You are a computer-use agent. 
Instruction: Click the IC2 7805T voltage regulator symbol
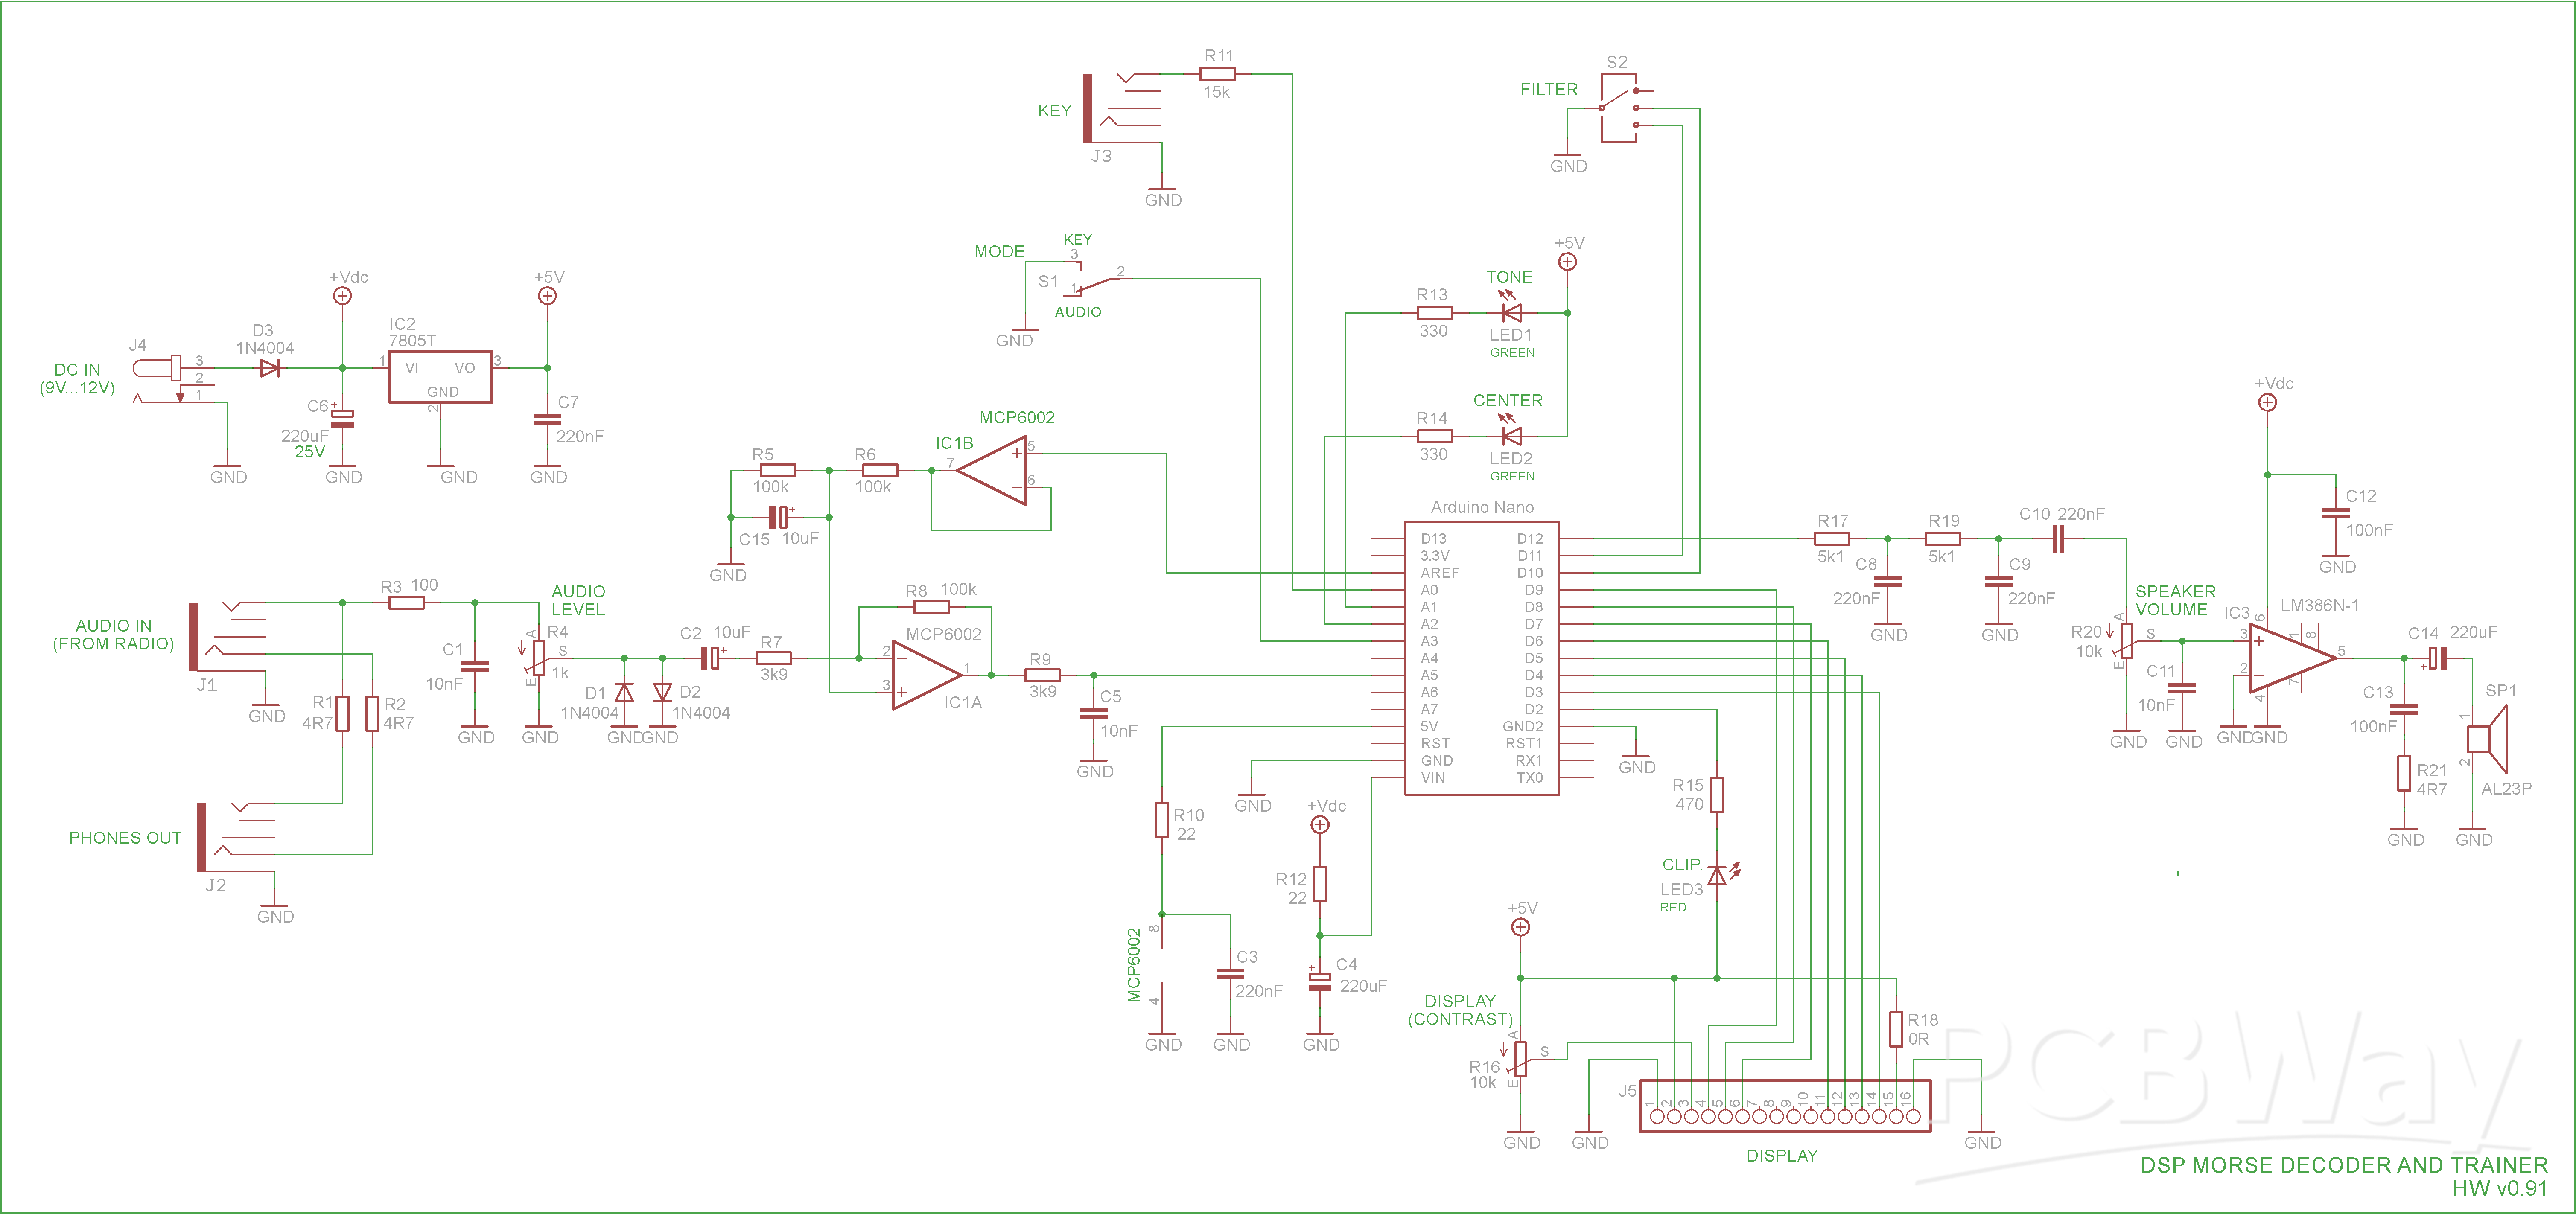click(x=440, y=376)
